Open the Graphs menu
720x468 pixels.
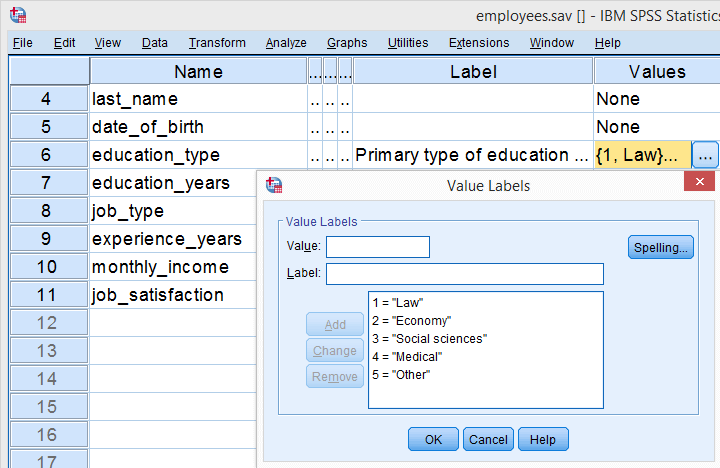tap(347, 43)
